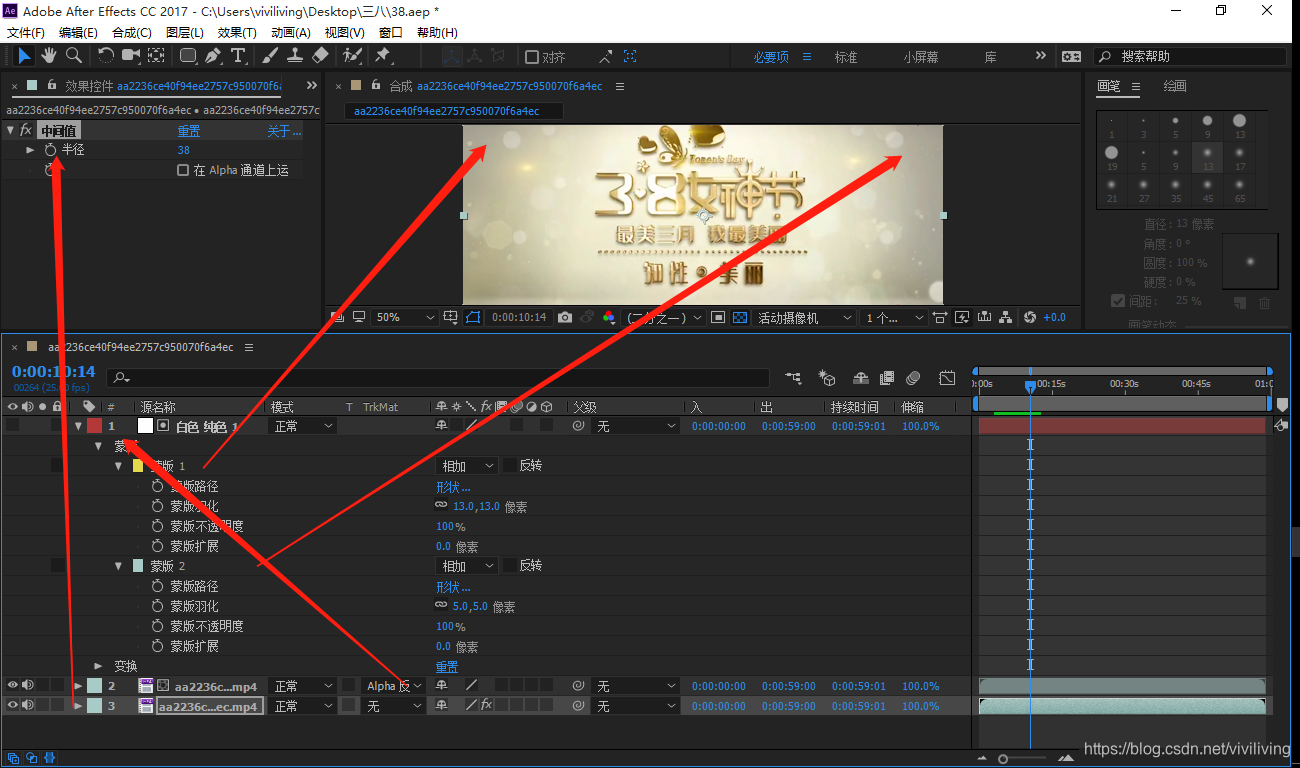Select the Hand tool
Viewport: 1300px width, 768px height.
click(x=49, y=56)
